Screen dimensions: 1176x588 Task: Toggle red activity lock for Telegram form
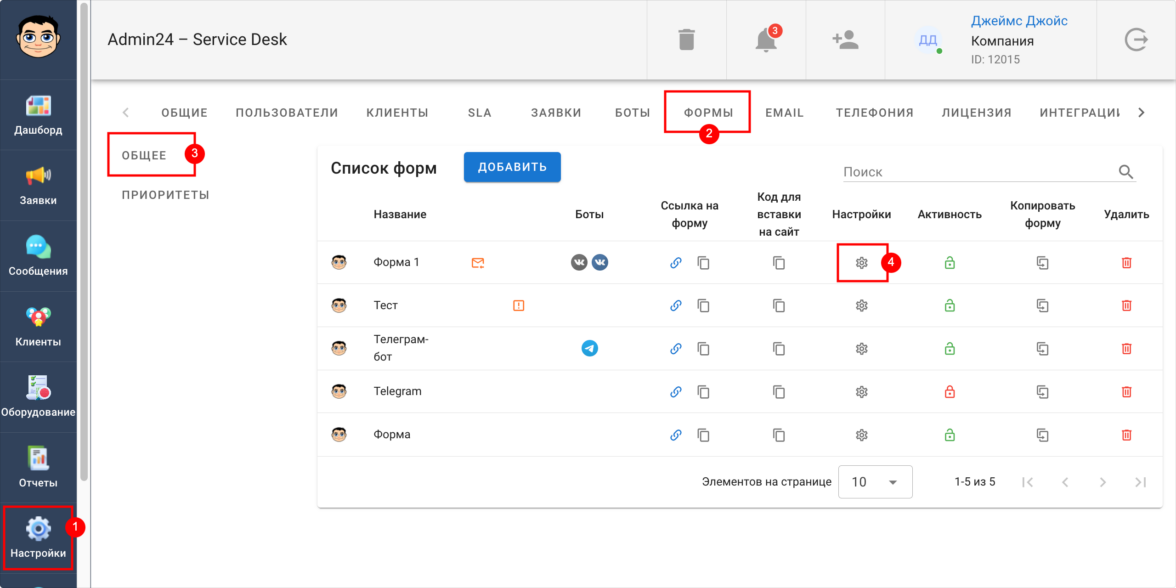pyautogui.click(x=949, y=392)
